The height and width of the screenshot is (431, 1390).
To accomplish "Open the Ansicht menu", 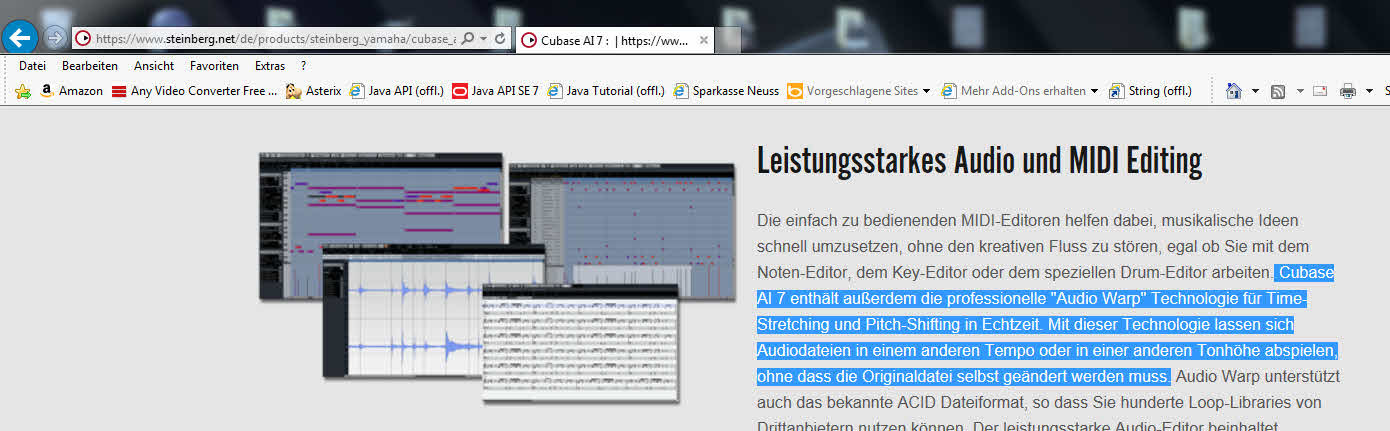I will [x=154, y=66].
